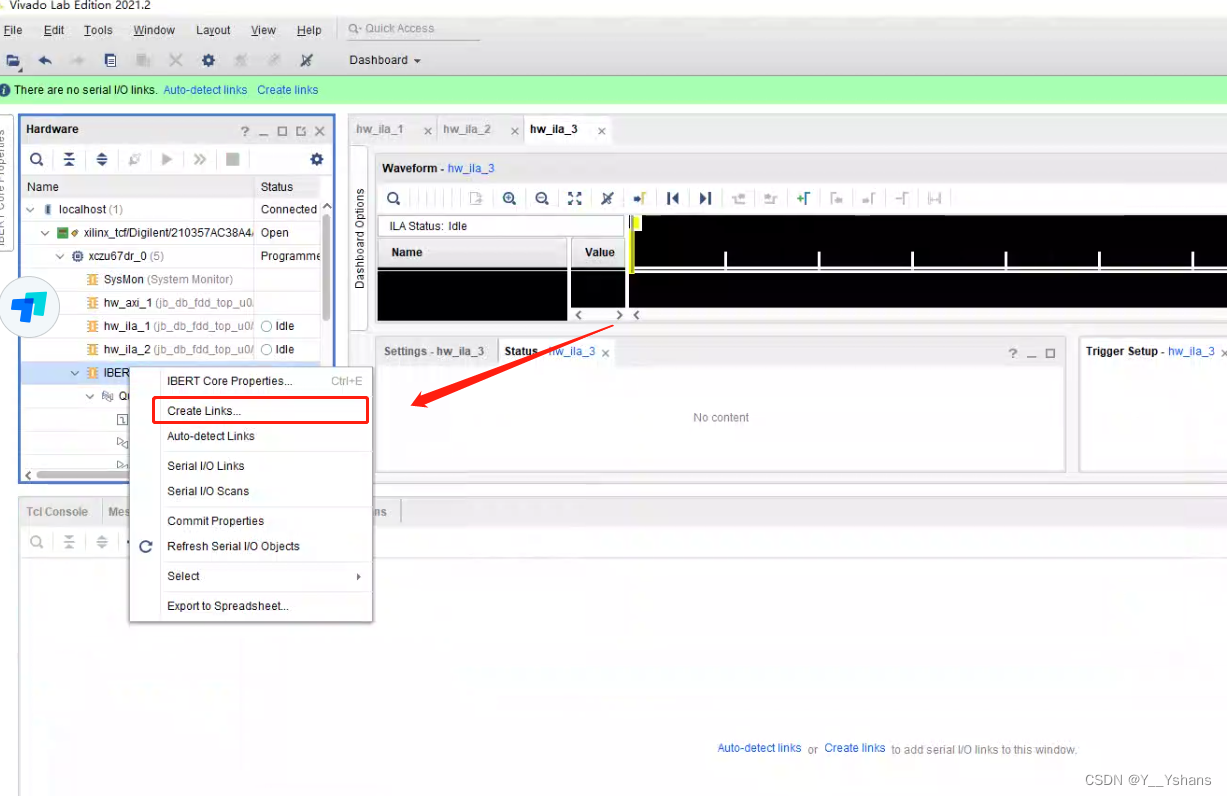The height and width of the screenshot is (796, 1227).
Task: Click stop trigger square in Hardware toolbar
Action: [232, 159]
